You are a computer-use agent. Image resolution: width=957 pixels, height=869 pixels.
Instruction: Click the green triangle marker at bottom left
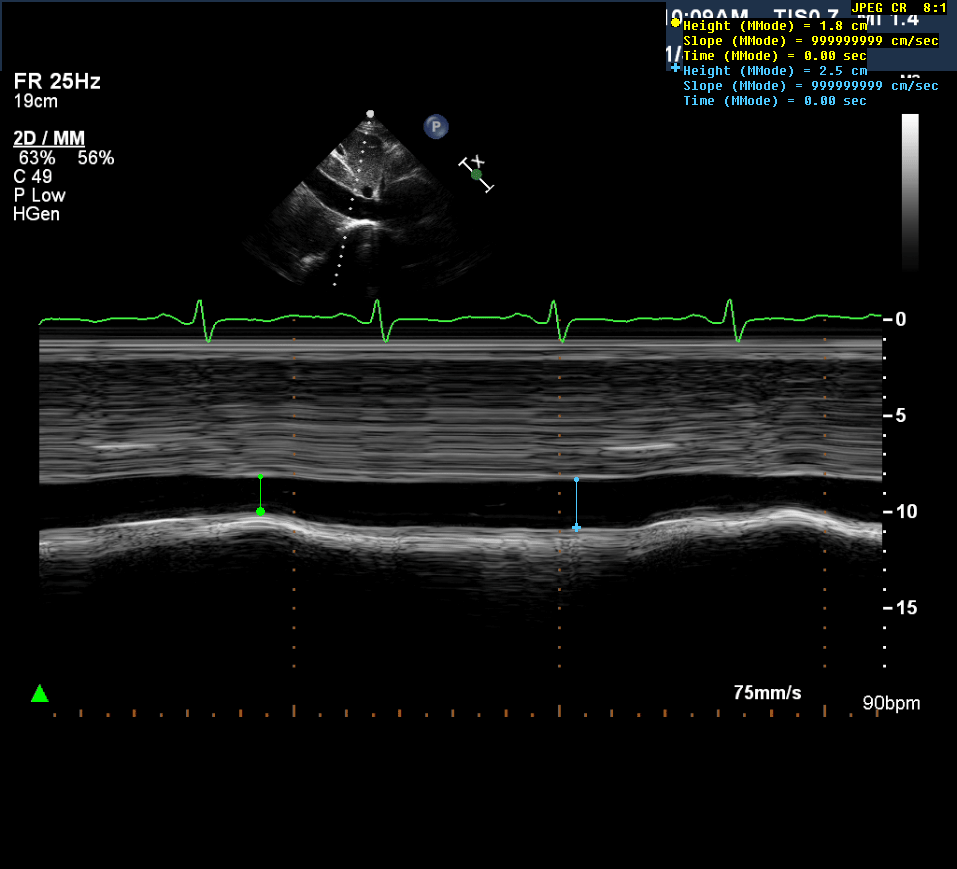[39, 693]
